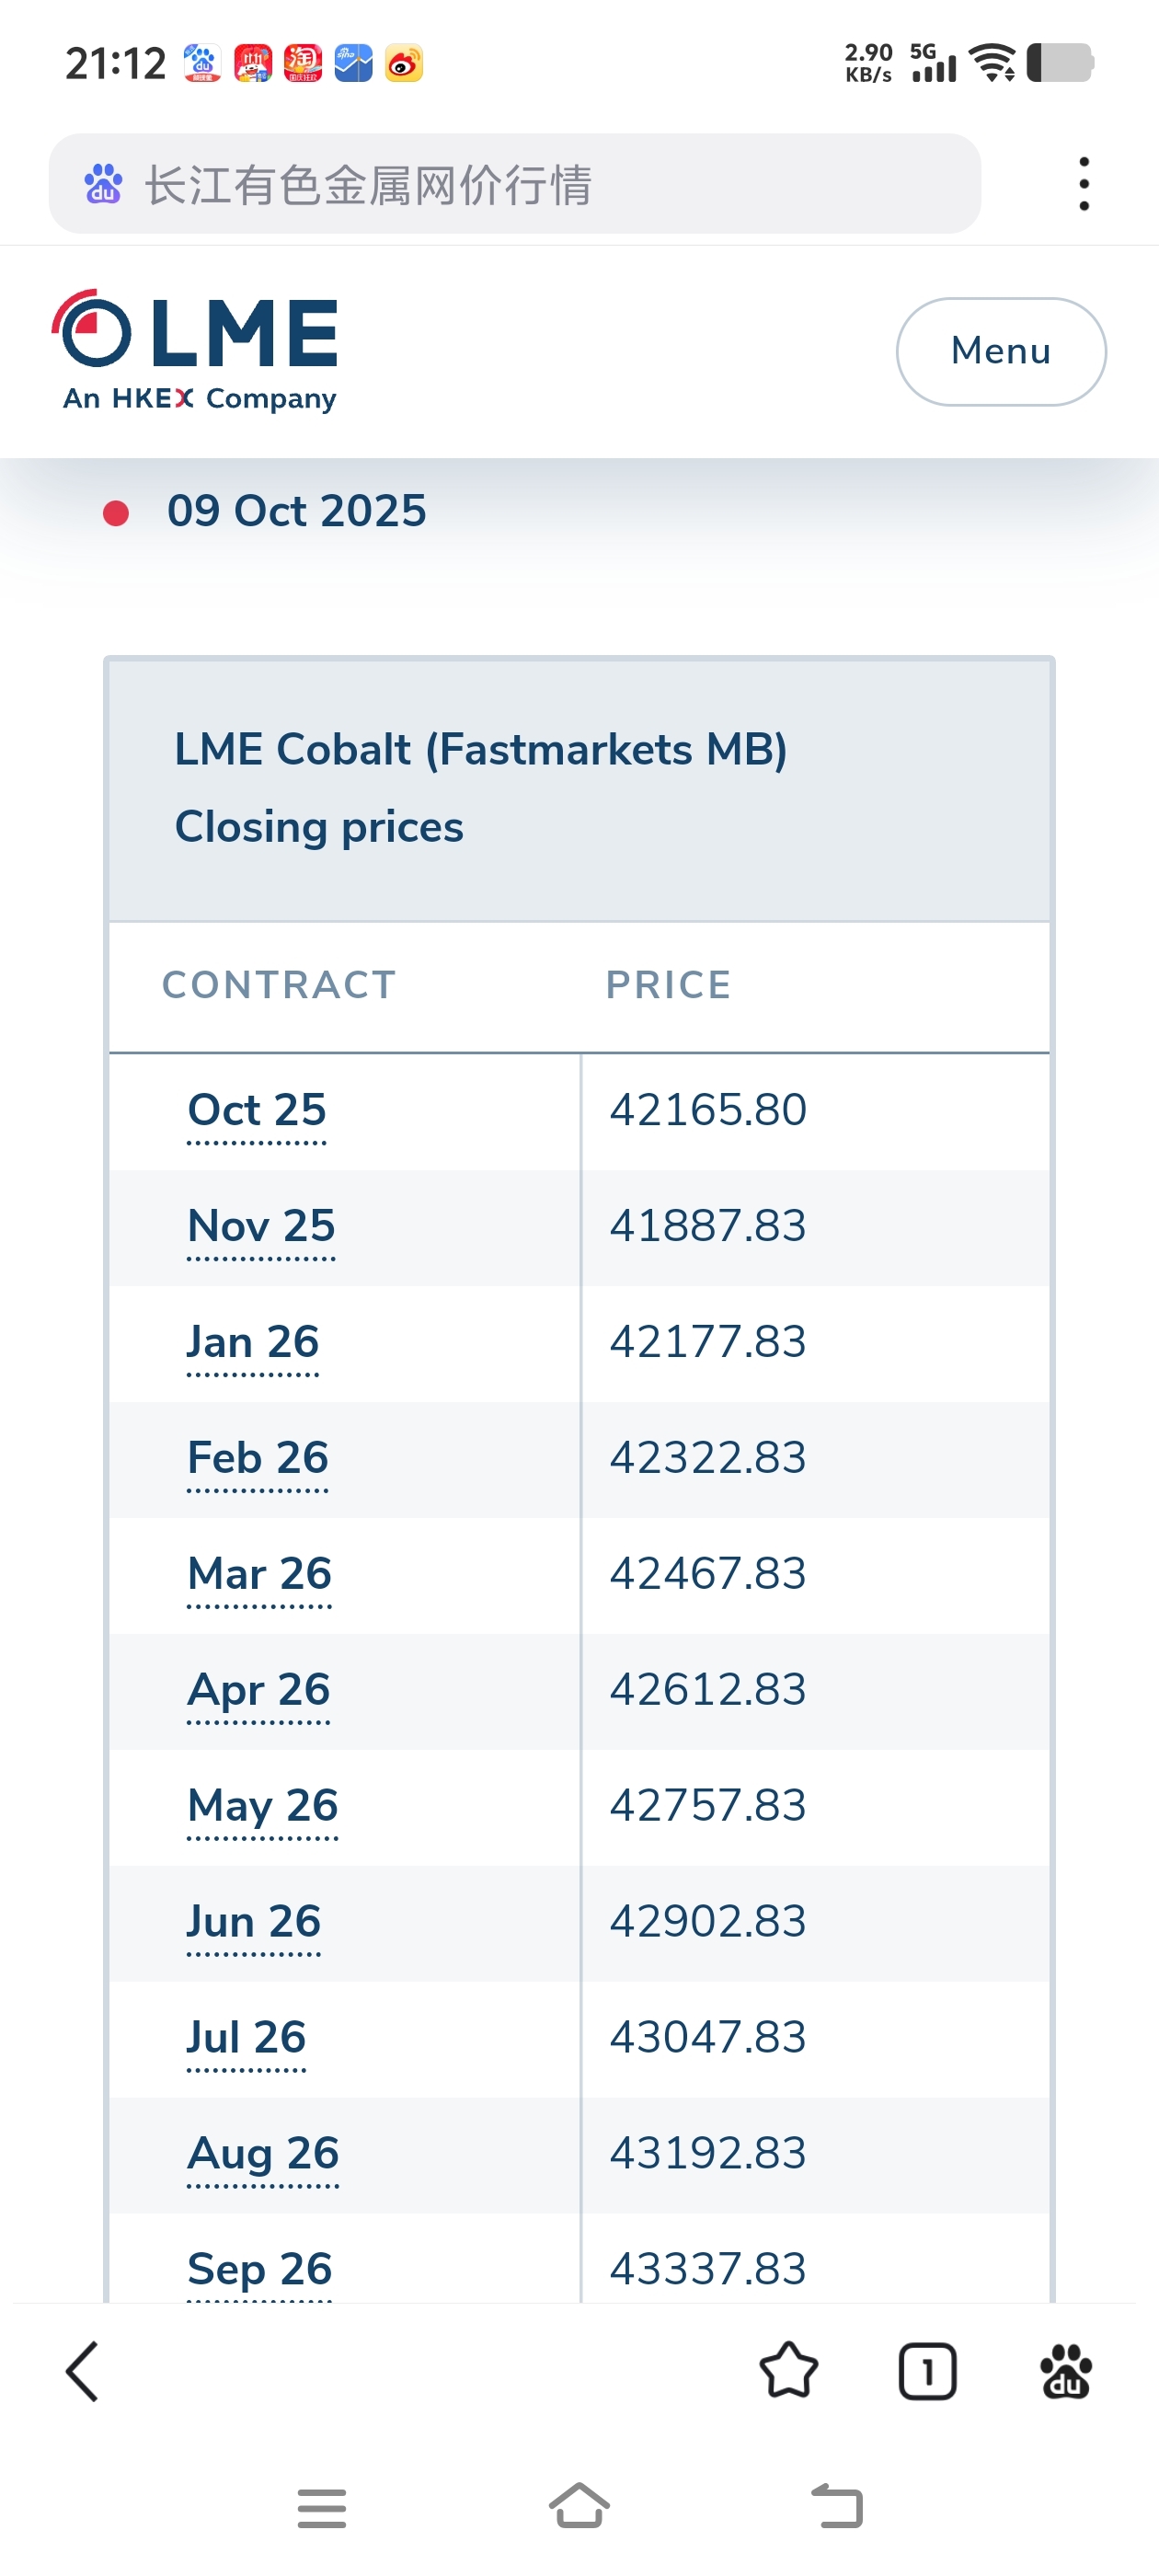Tap the browser three-dot overflow menu
The height and width of the screenshot is (2576, 1159).
[x=1083, y=184]
